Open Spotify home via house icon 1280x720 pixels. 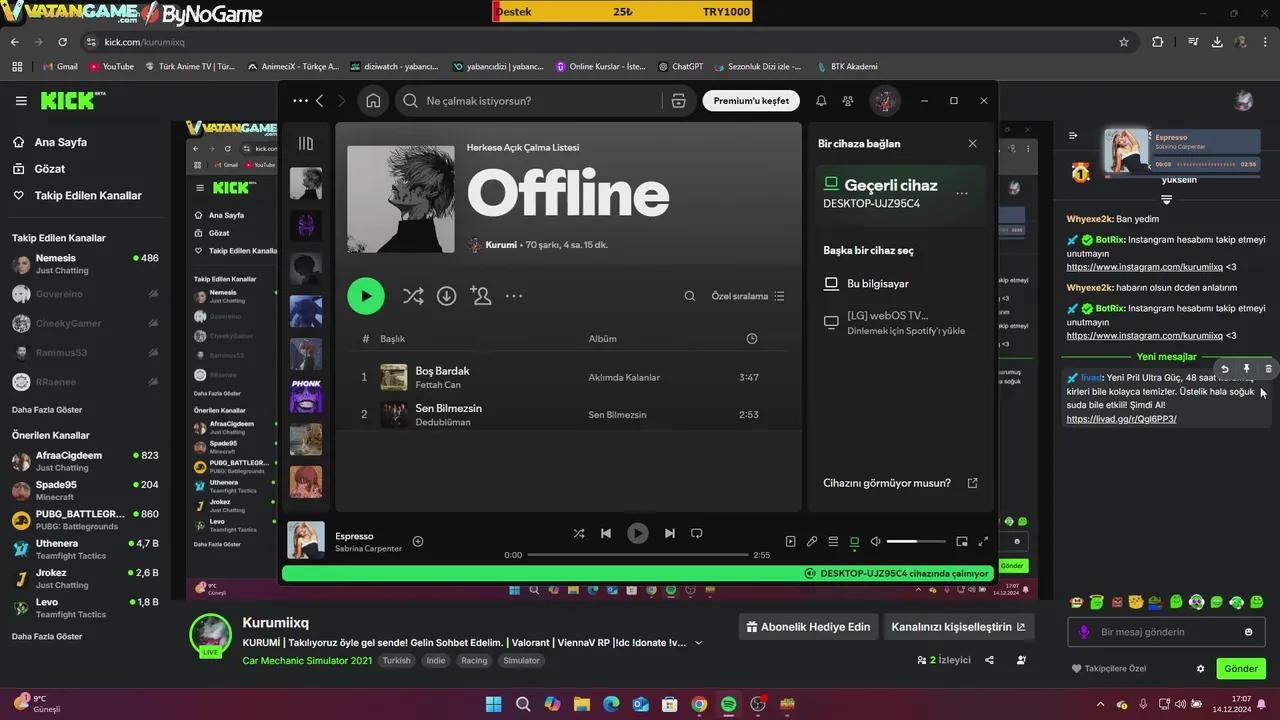373,101
